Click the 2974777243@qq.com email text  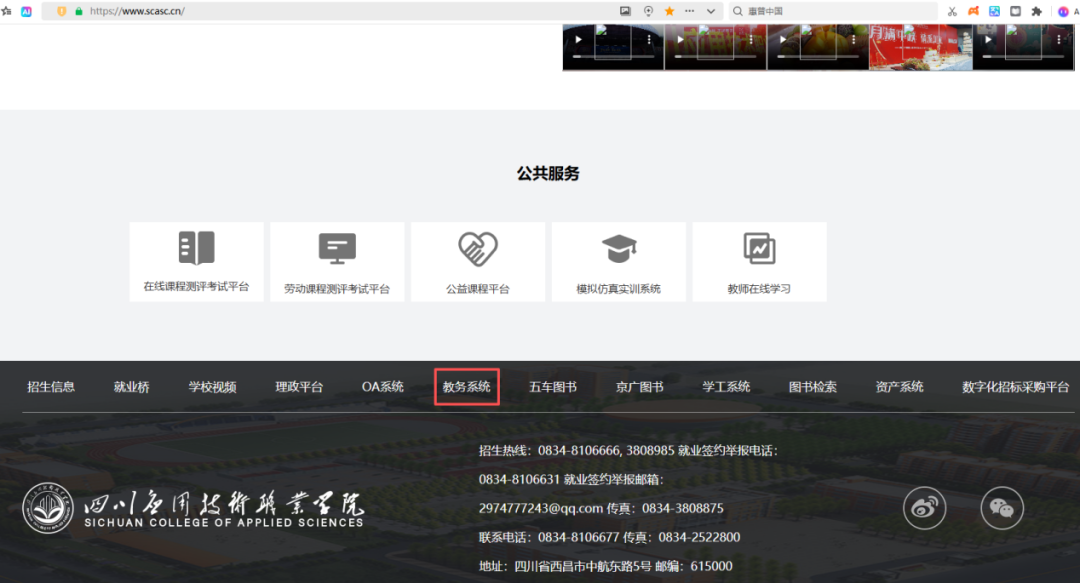(541, 509)
